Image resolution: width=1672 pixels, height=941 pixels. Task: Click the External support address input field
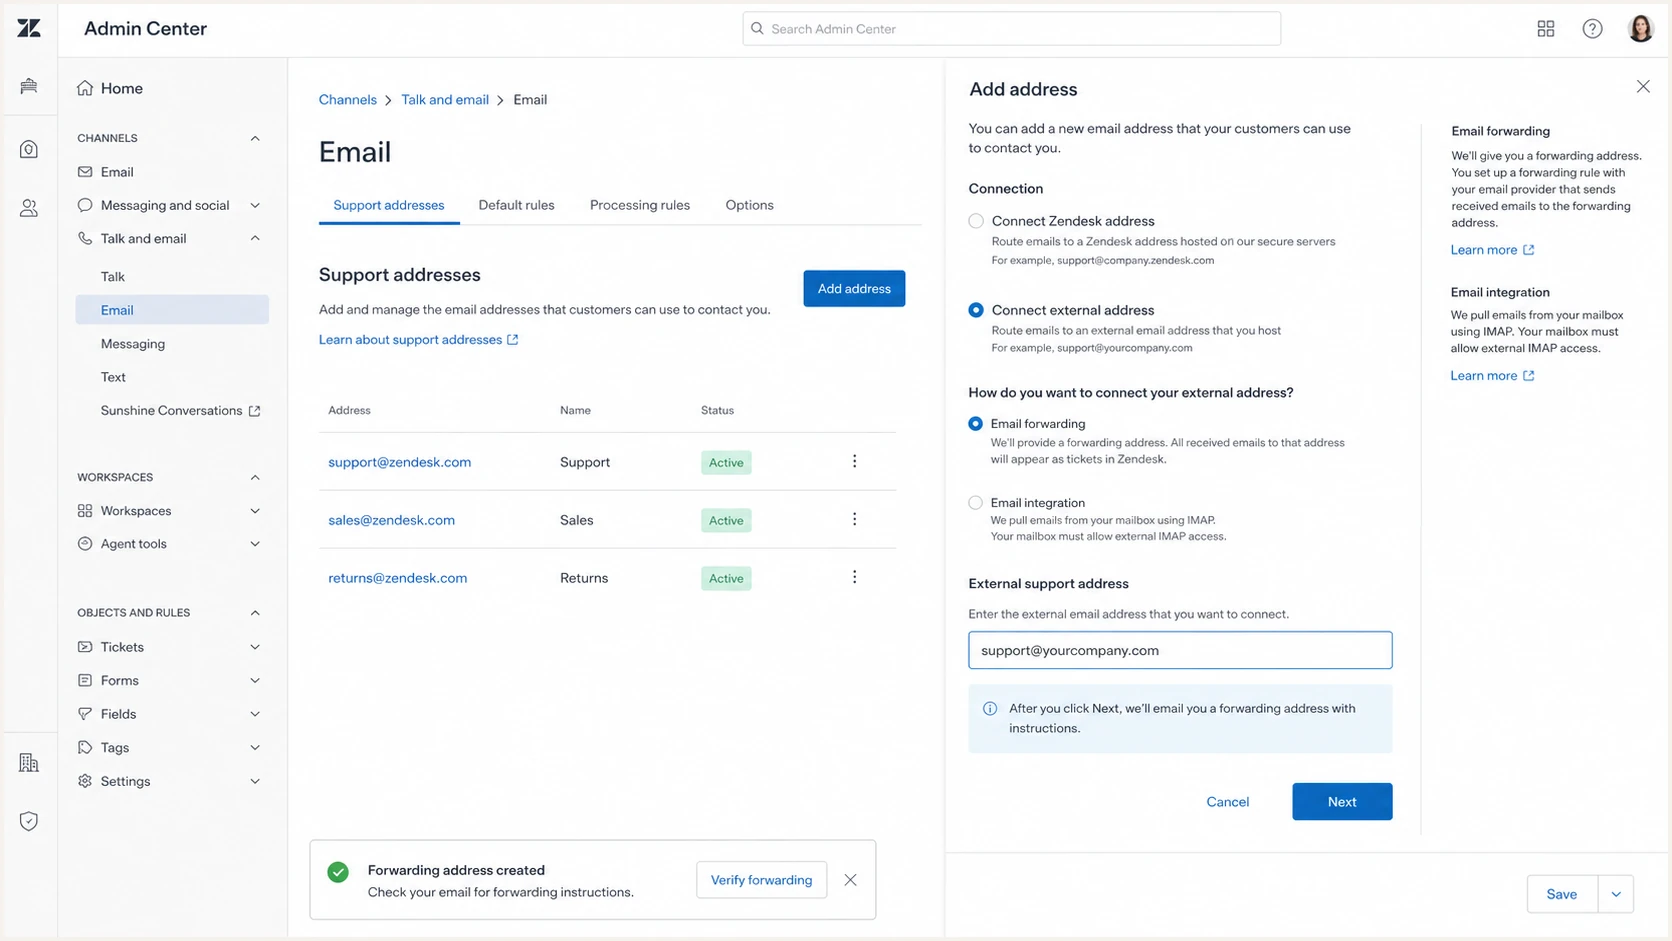1180,650
